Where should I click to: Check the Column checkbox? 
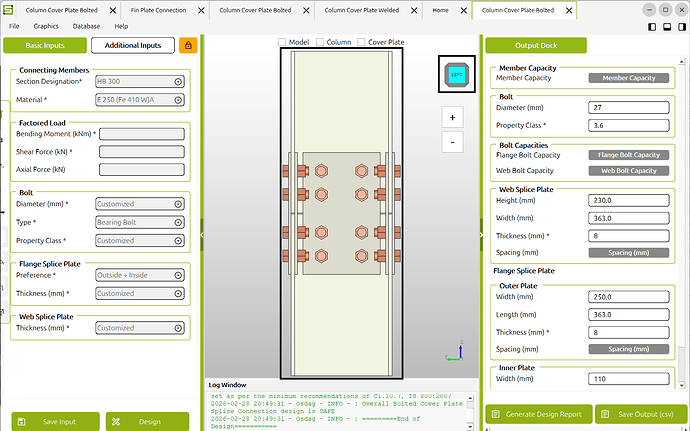(x=320, y=43)
